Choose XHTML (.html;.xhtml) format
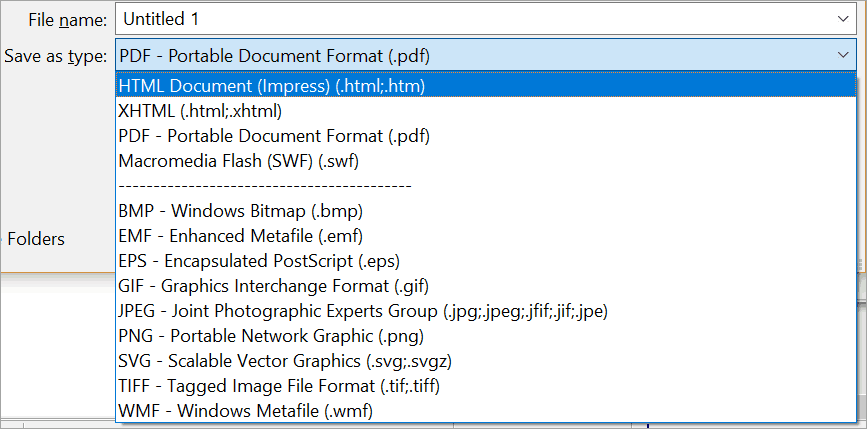The image size is (867, 429). coord(485,111)
